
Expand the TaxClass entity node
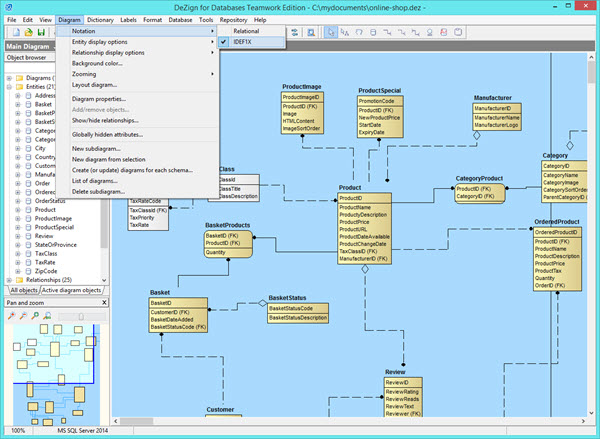(x=18, y=253)
